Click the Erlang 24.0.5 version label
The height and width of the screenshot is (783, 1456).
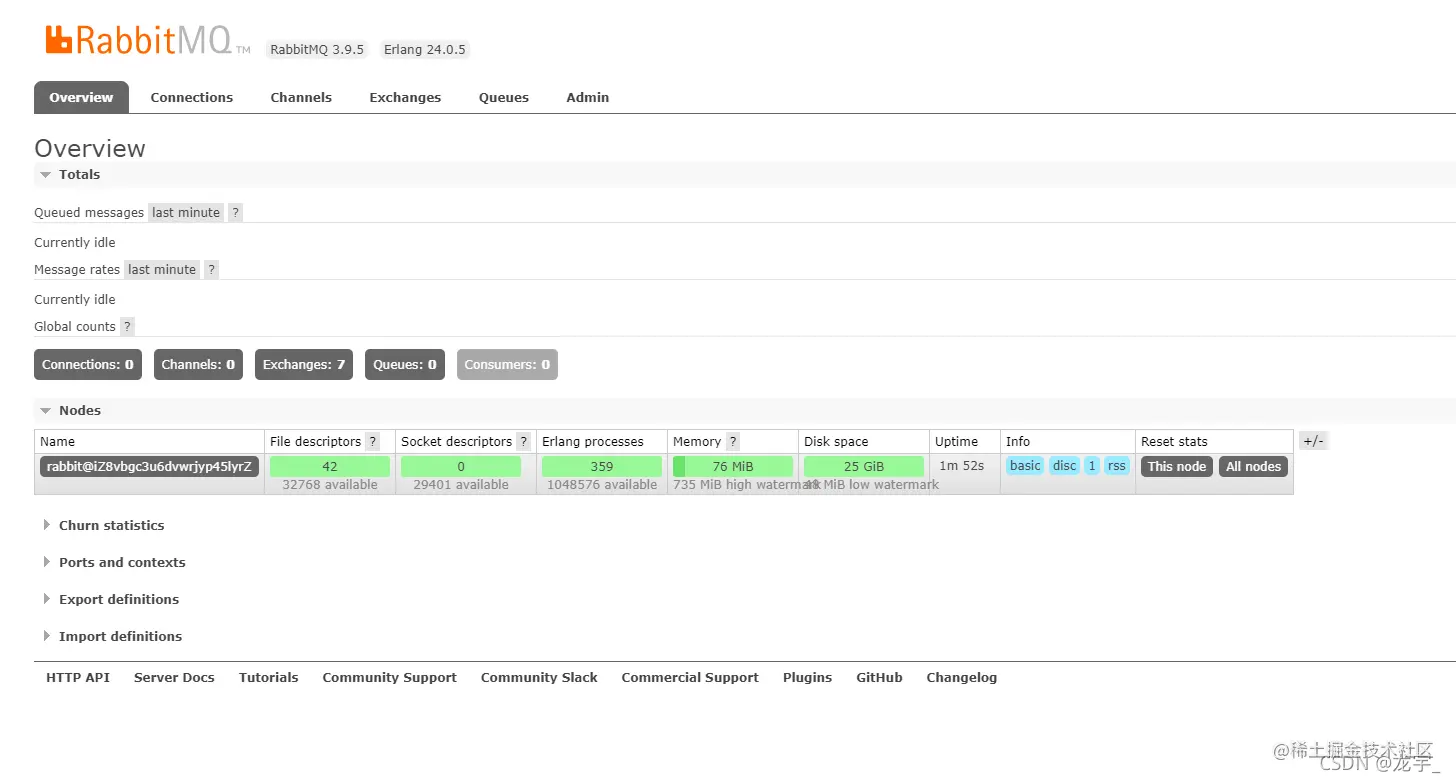(x=424, y=49)
